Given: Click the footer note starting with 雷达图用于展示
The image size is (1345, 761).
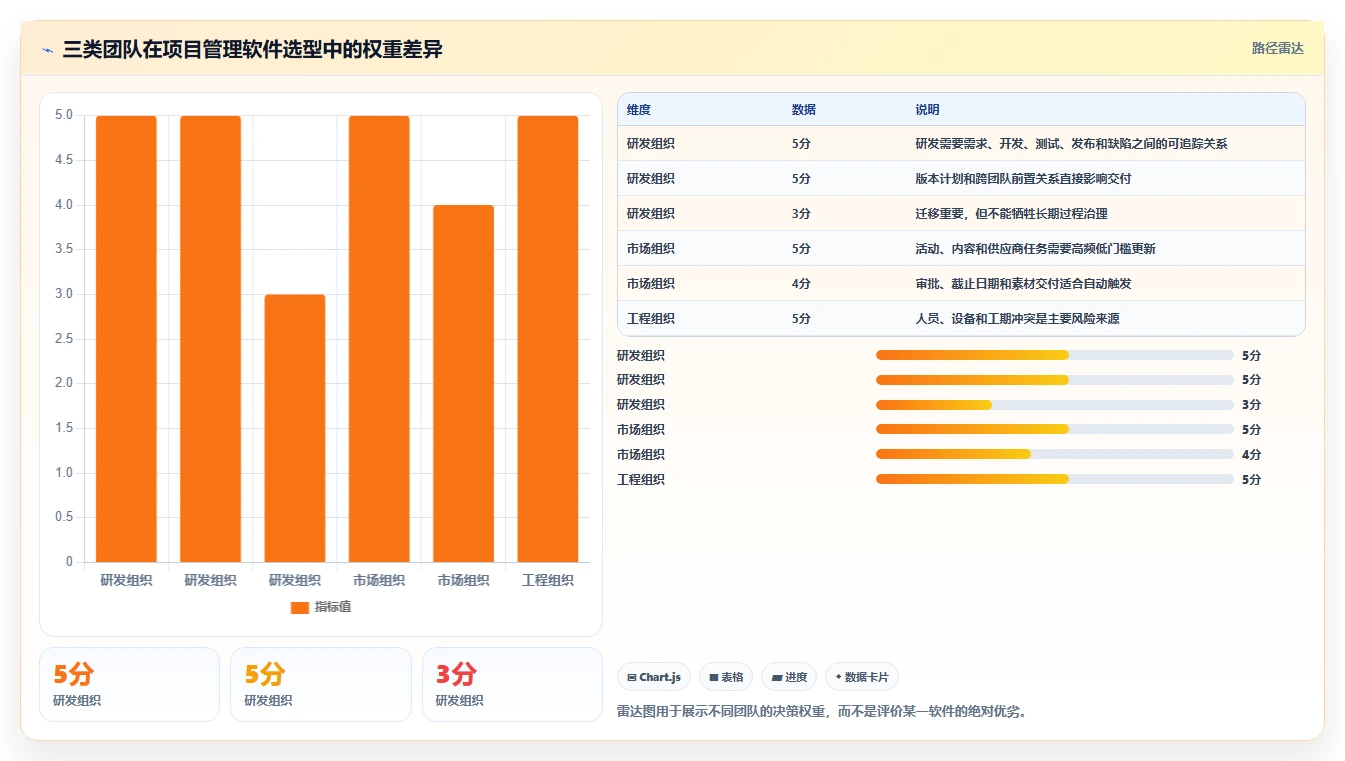Looking at the screenshot, I should click(x=823, y=712).
